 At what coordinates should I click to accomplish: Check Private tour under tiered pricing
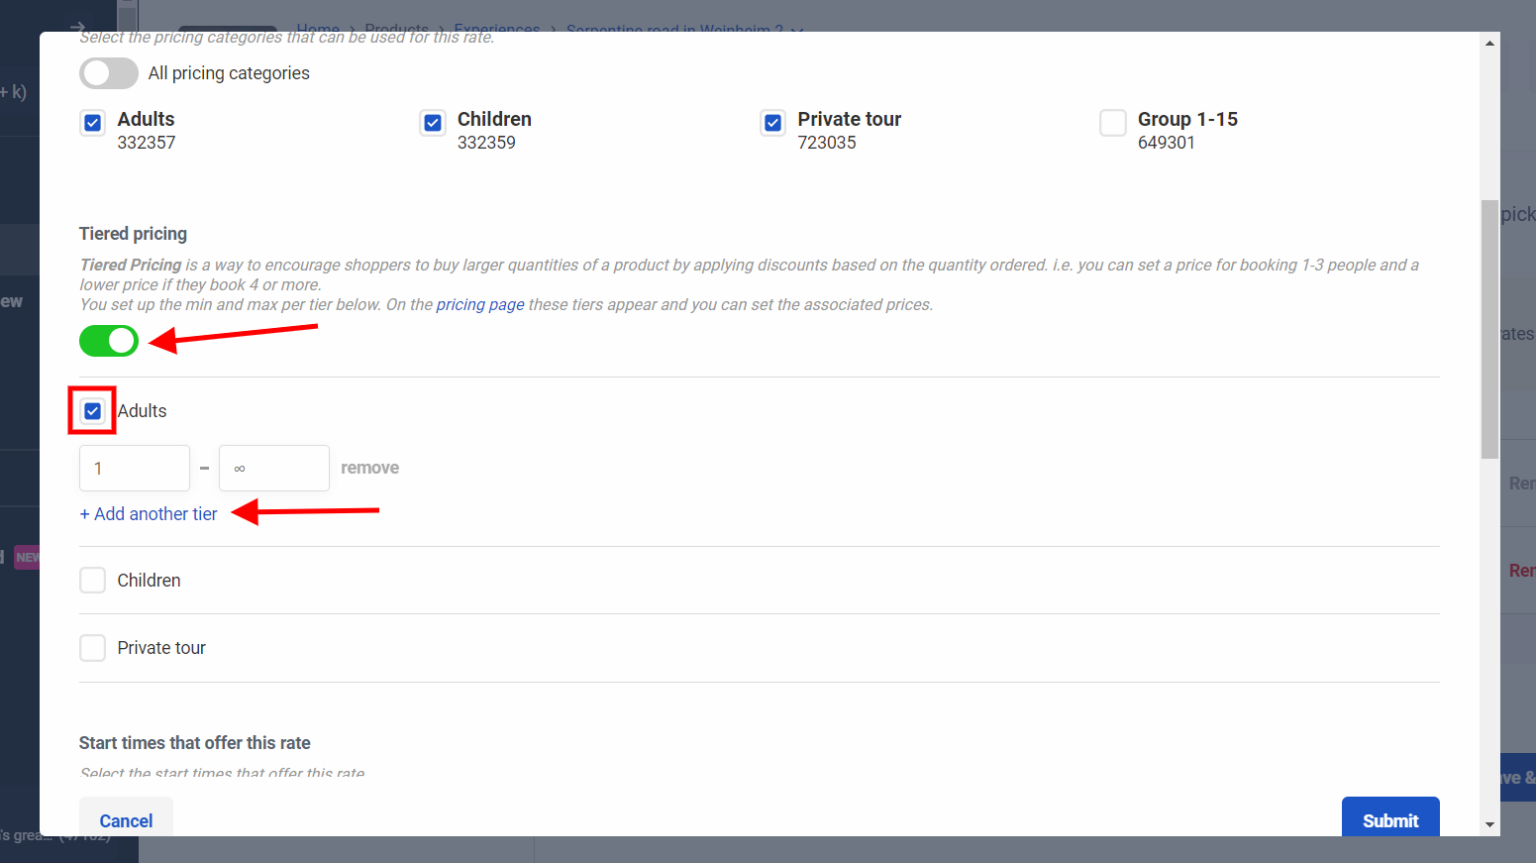pyautogui.click(x=93, y=648)
